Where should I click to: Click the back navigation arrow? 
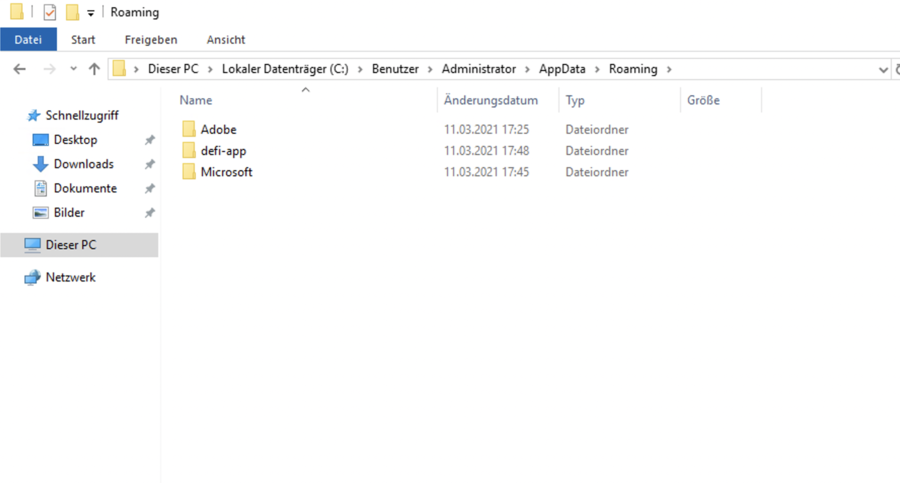point(19,69)
